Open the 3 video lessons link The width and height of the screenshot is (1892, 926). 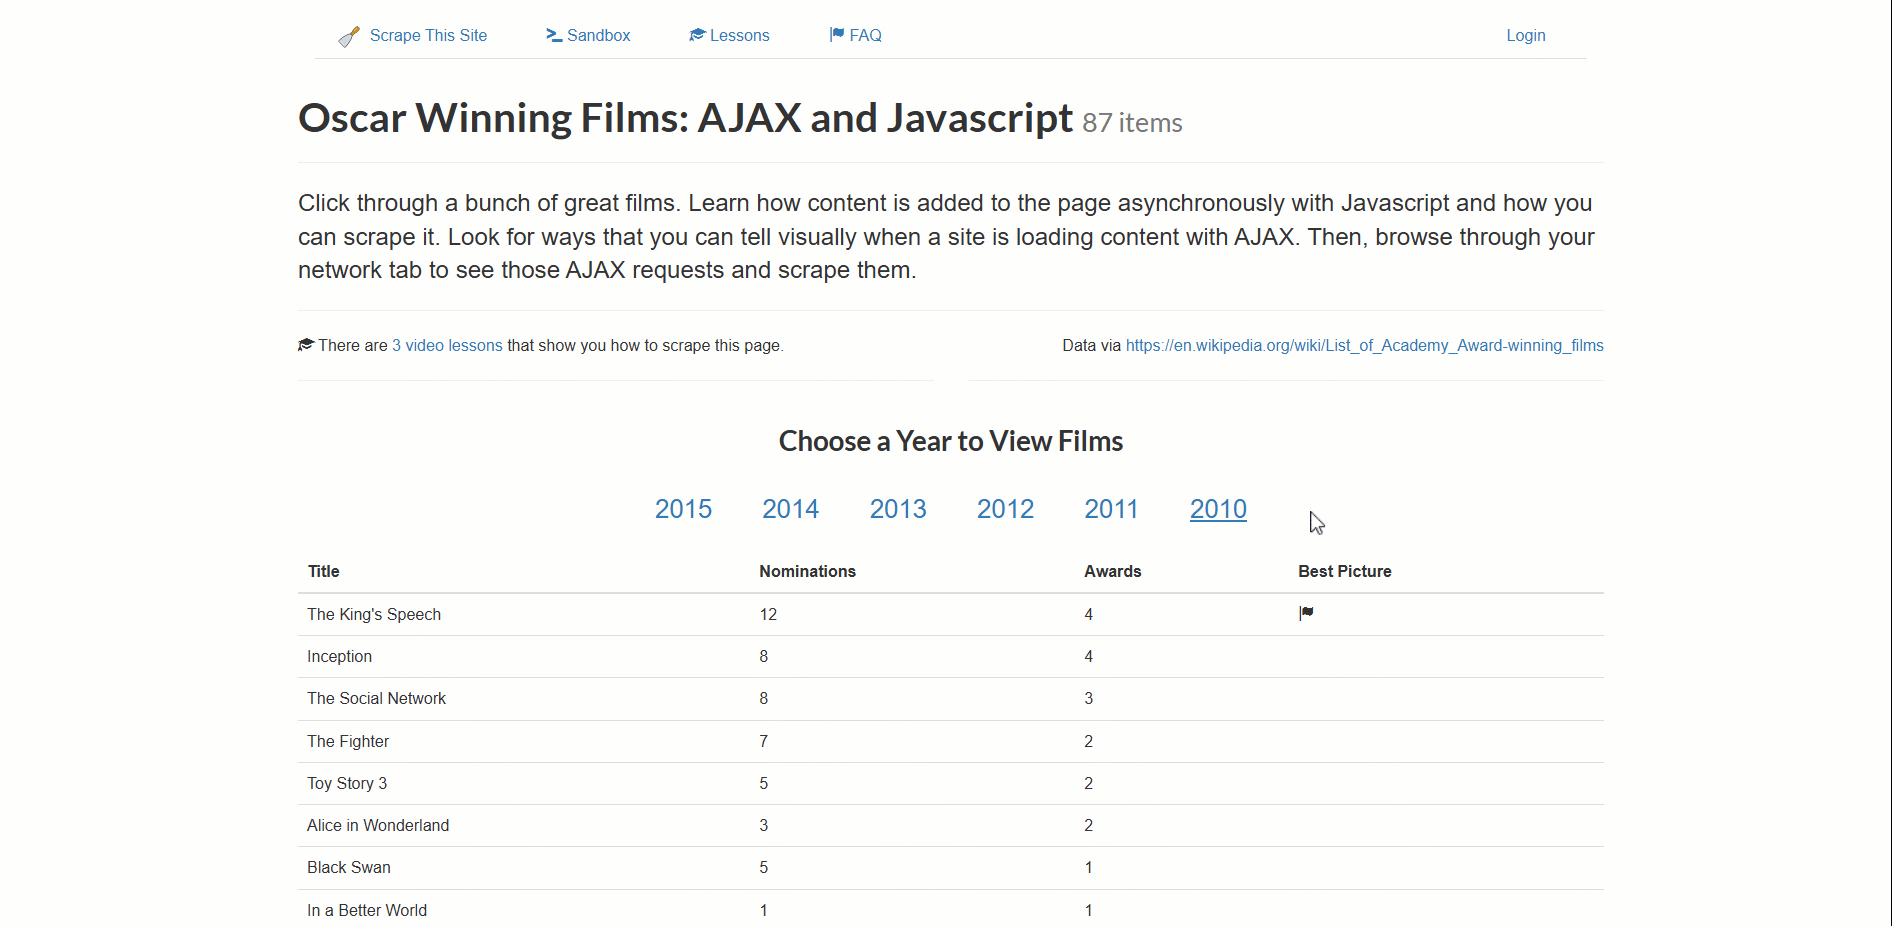tap(447, 345)
